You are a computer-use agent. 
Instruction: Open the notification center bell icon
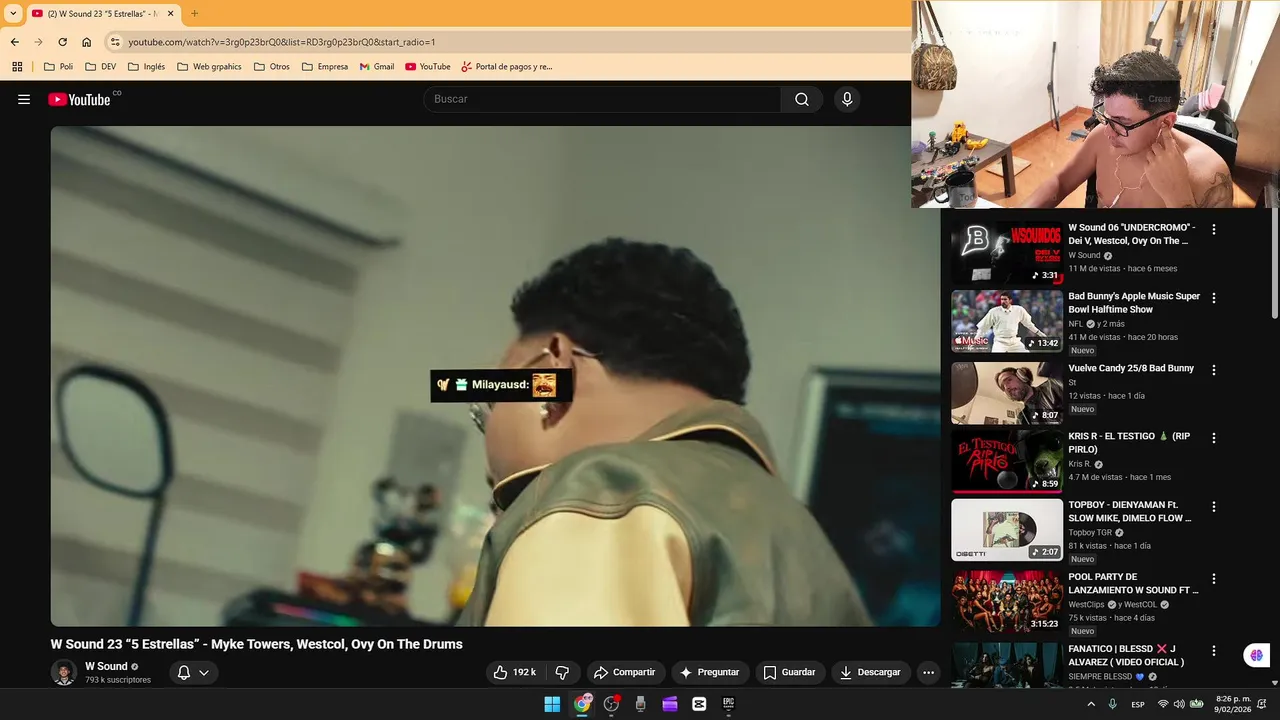(x=1262, y=704)
